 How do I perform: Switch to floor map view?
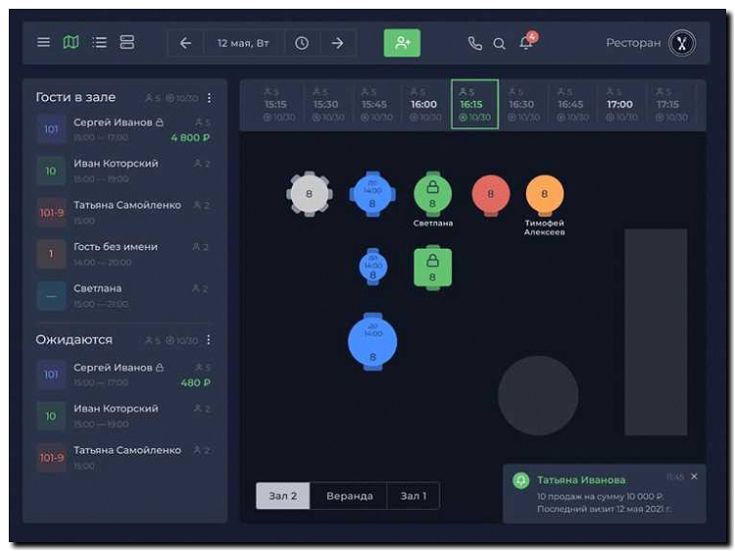pos(70,43)
